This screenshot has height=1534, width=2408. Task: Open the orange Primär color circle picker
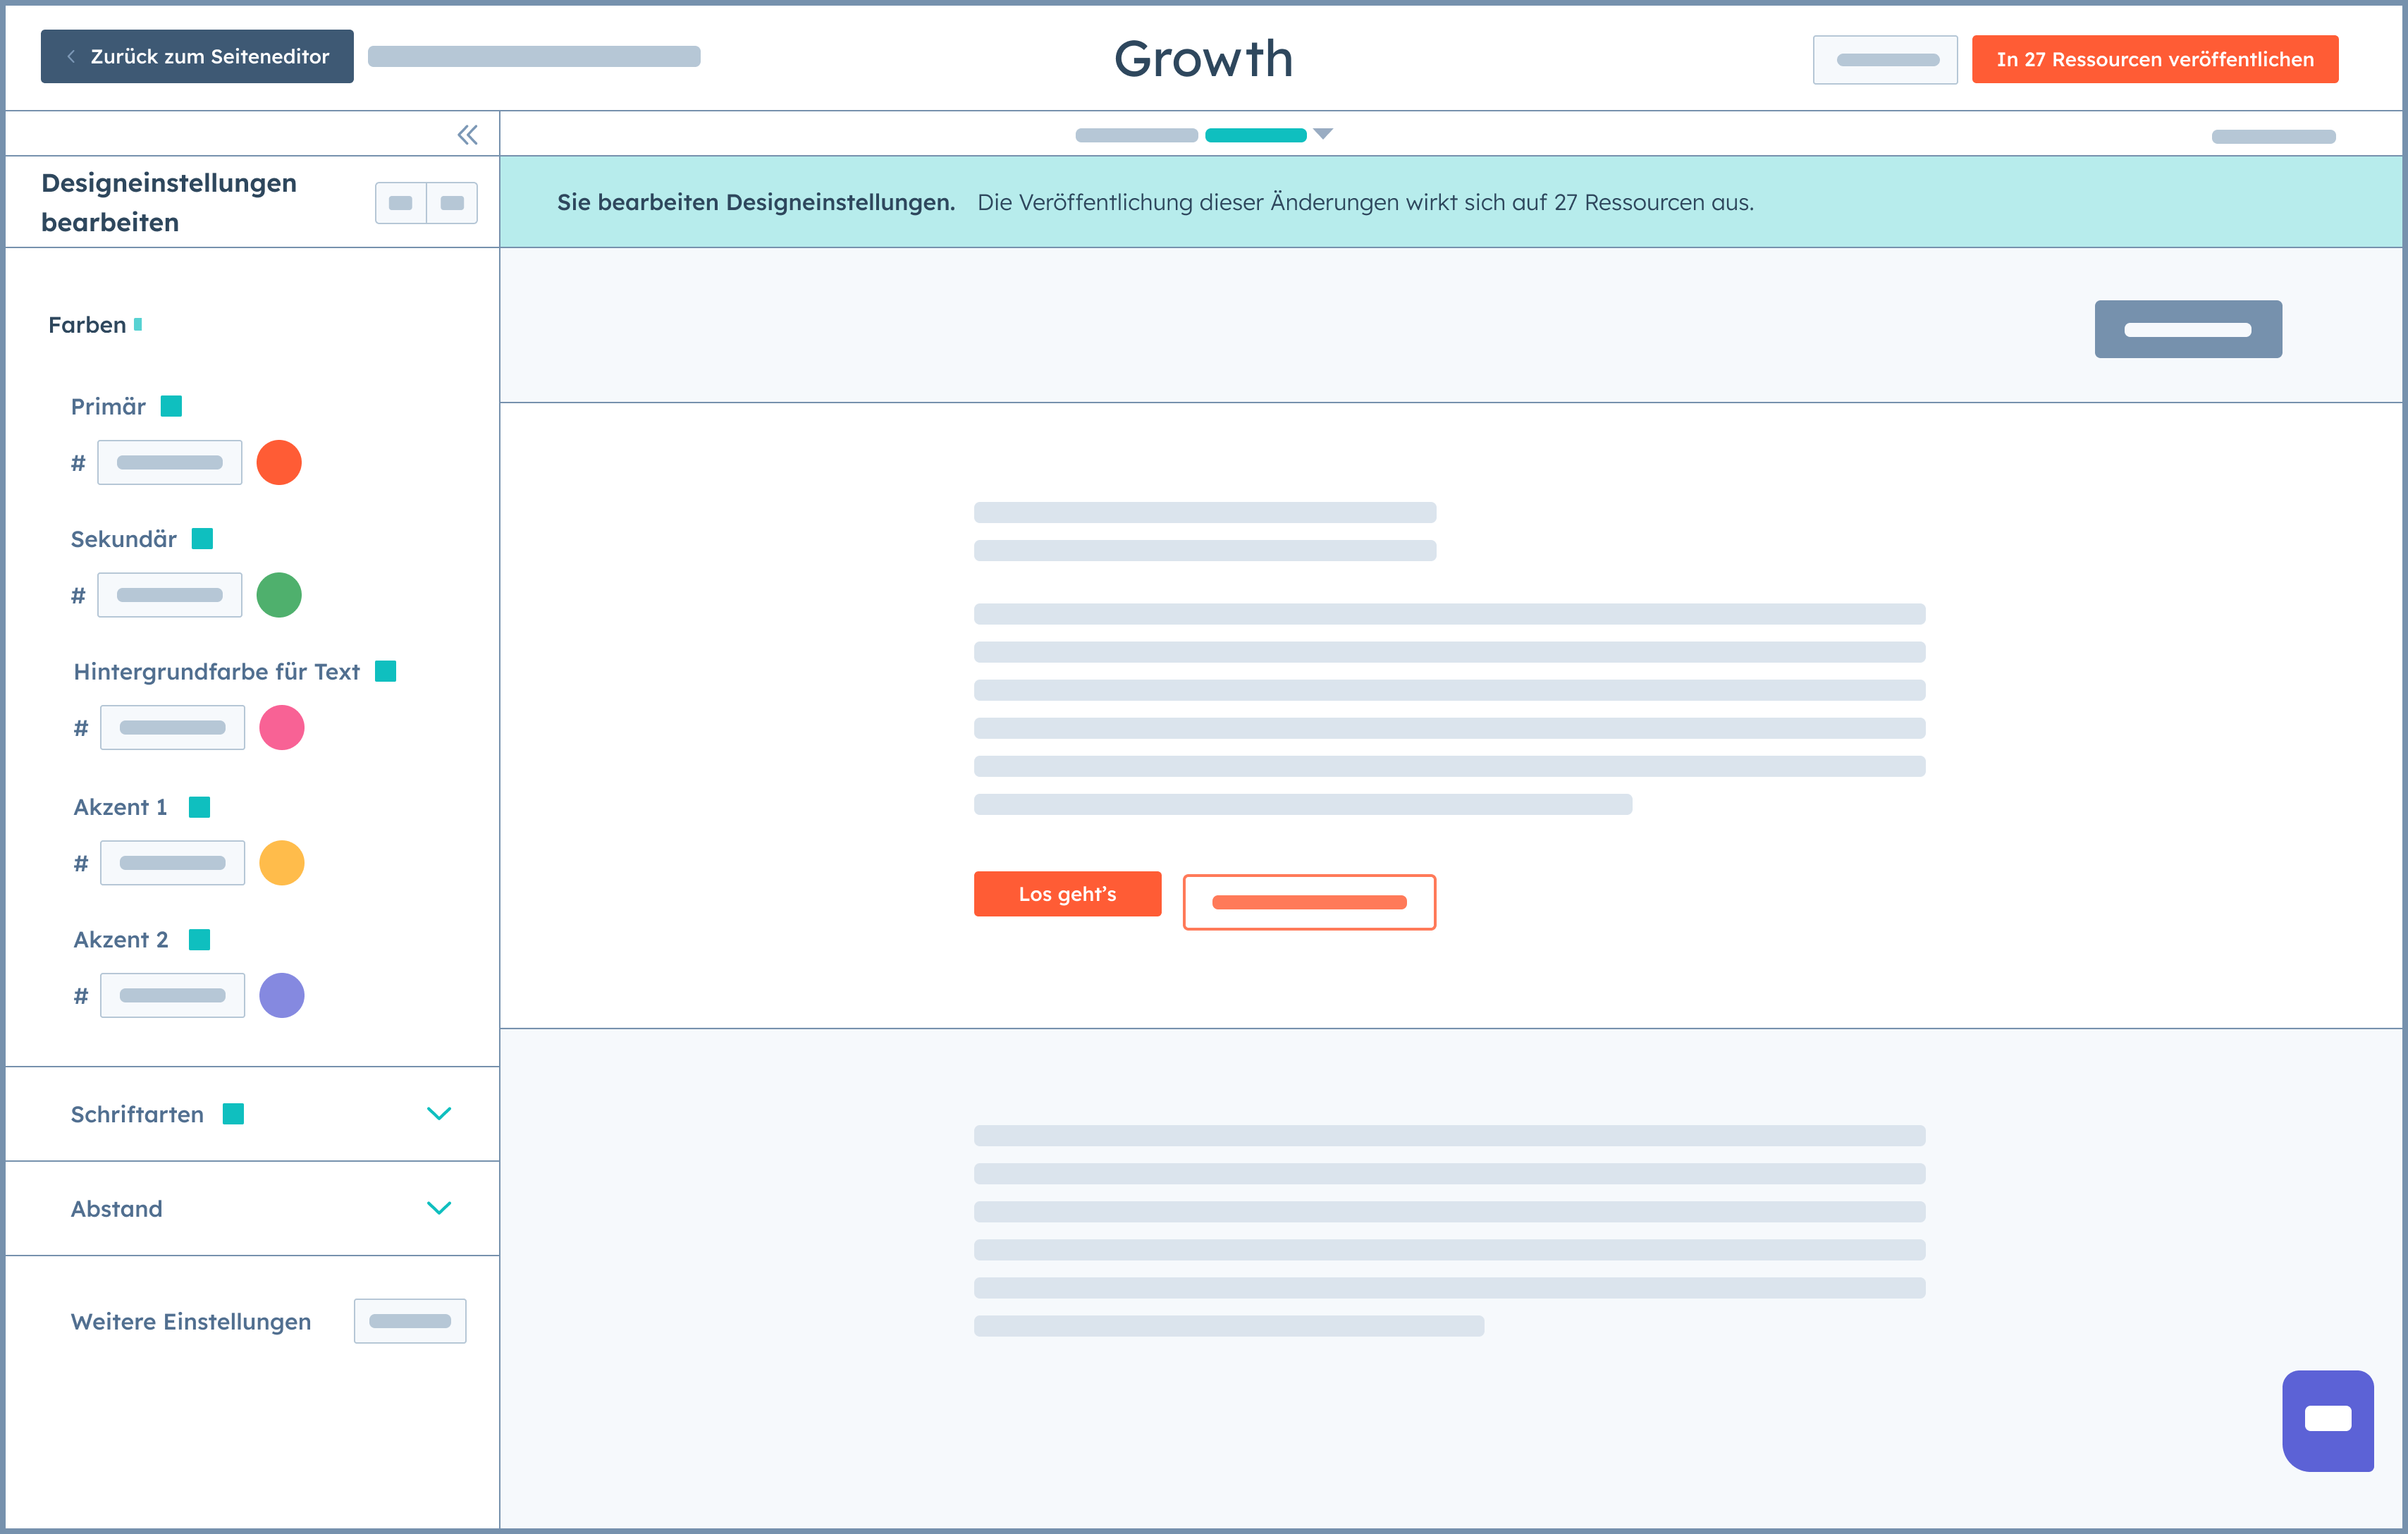(x=279, y=462)
